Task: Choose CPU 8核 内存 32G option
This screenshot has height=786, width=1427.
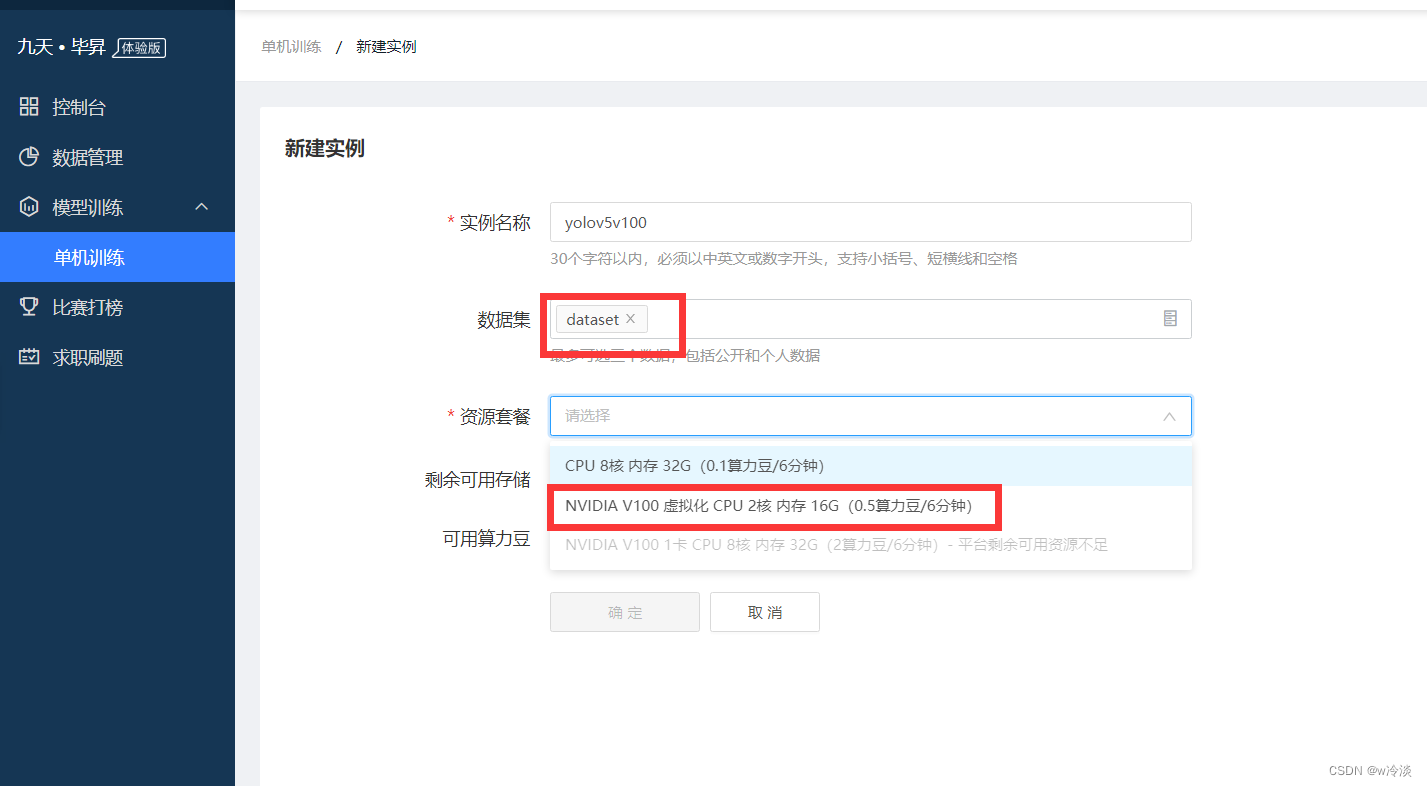Action: tap(870, 466)
